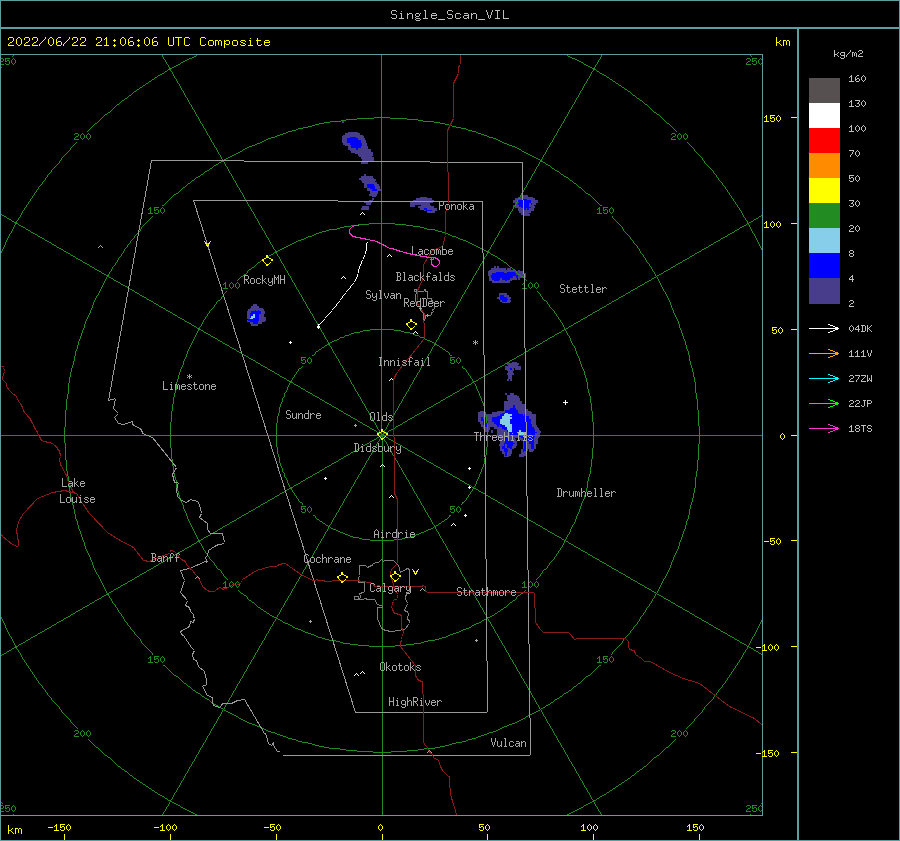Click the green 22JP arrow in legend
The height and width of the screenshot is (841, 900).
pos(824,404)
